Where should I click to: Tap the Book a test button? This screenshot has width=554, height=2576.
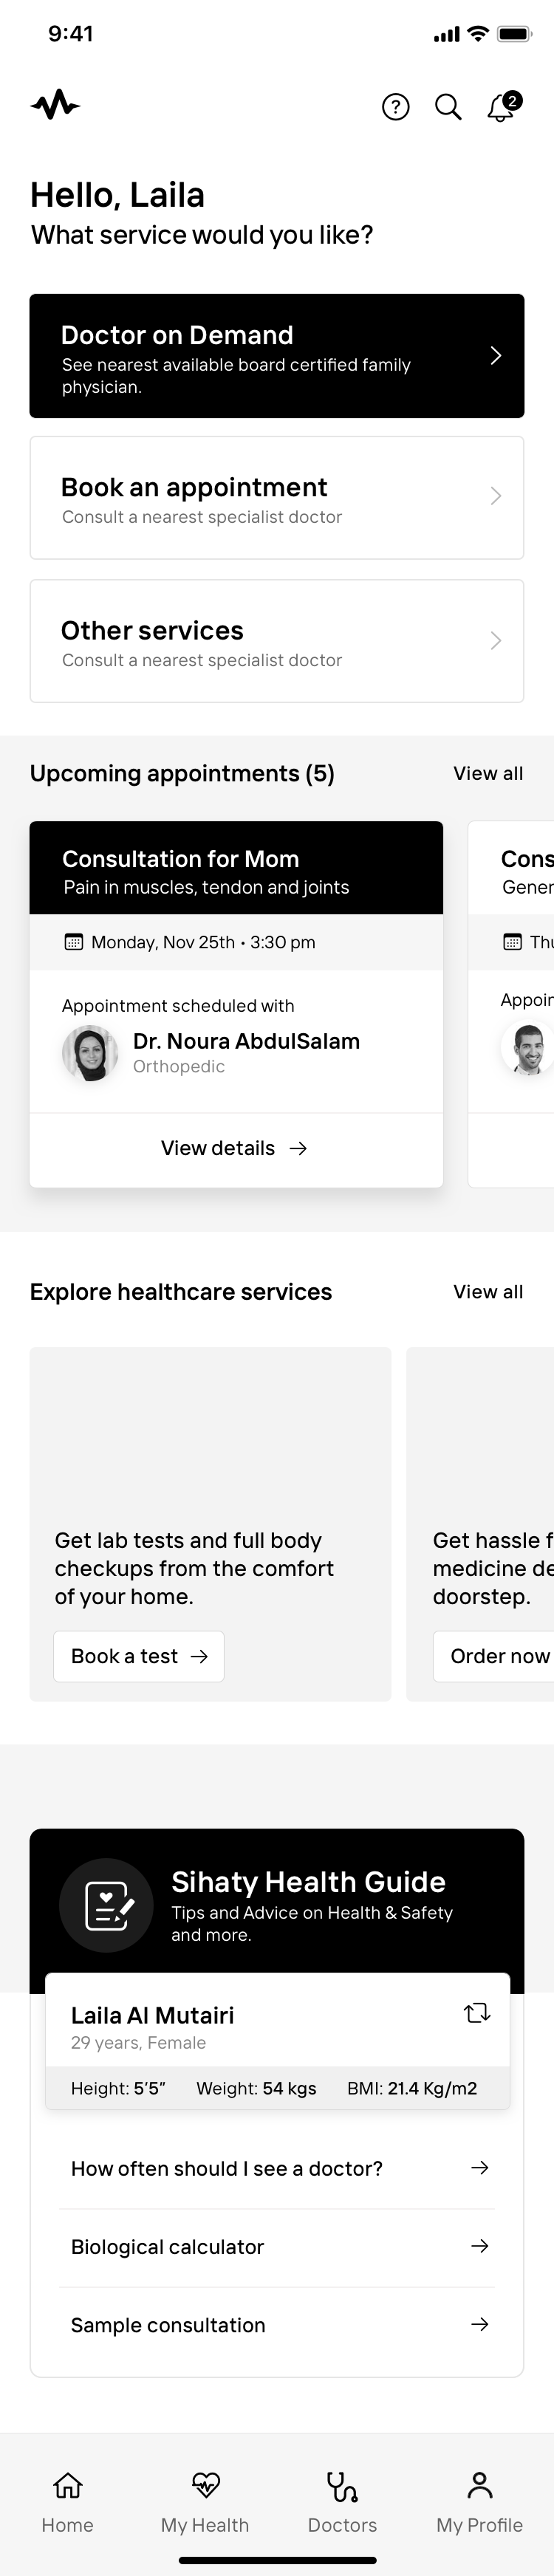139,1656
